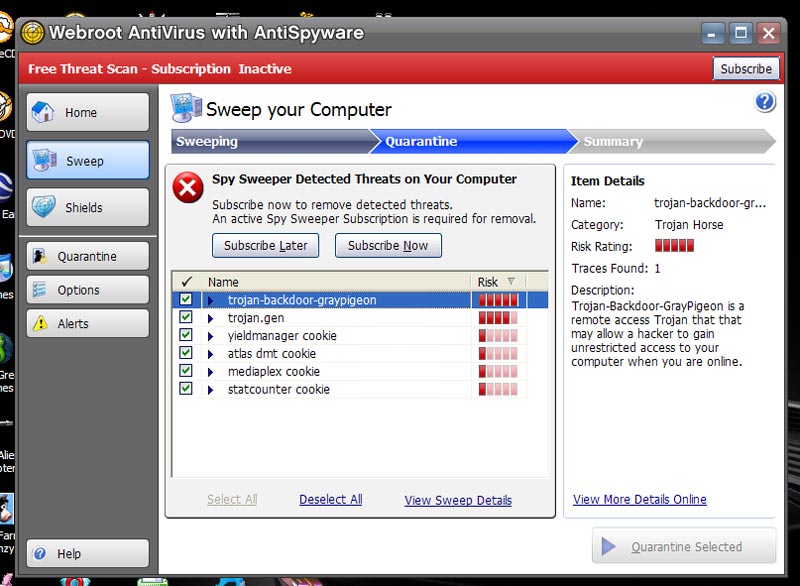Click Subscribe Now button
The width and height of the screenshot is (800, 586).
pos(388,245)
